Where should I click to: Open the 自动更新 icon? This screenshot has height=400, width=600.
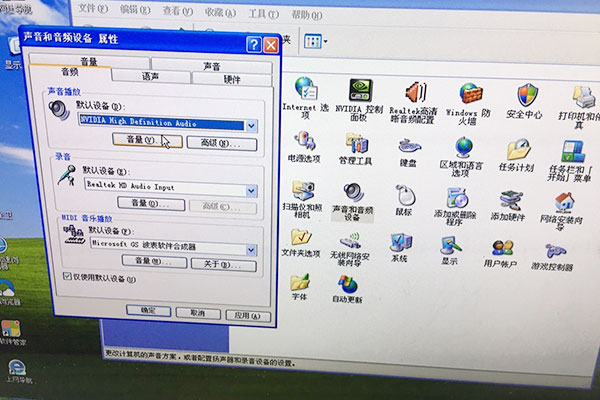pyautogui.click(x=346, y=284)
